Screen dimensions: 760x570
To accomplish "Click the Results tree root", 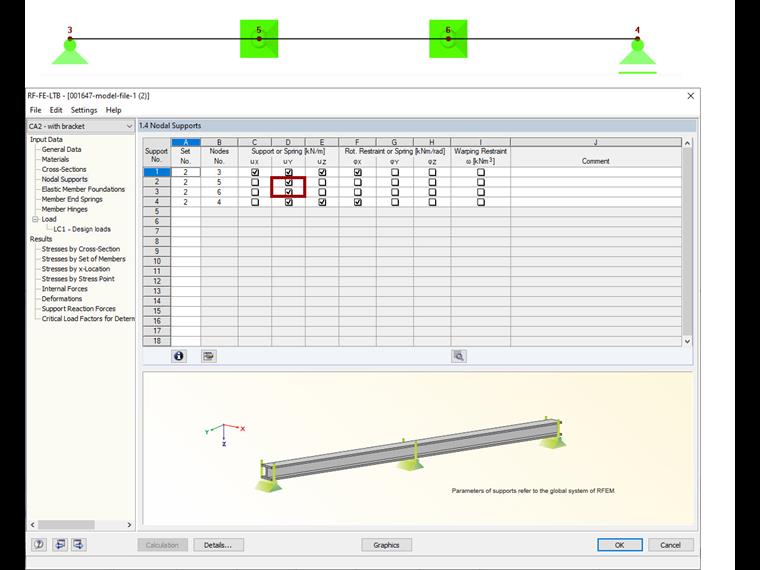I will click(x=41, y=239).
